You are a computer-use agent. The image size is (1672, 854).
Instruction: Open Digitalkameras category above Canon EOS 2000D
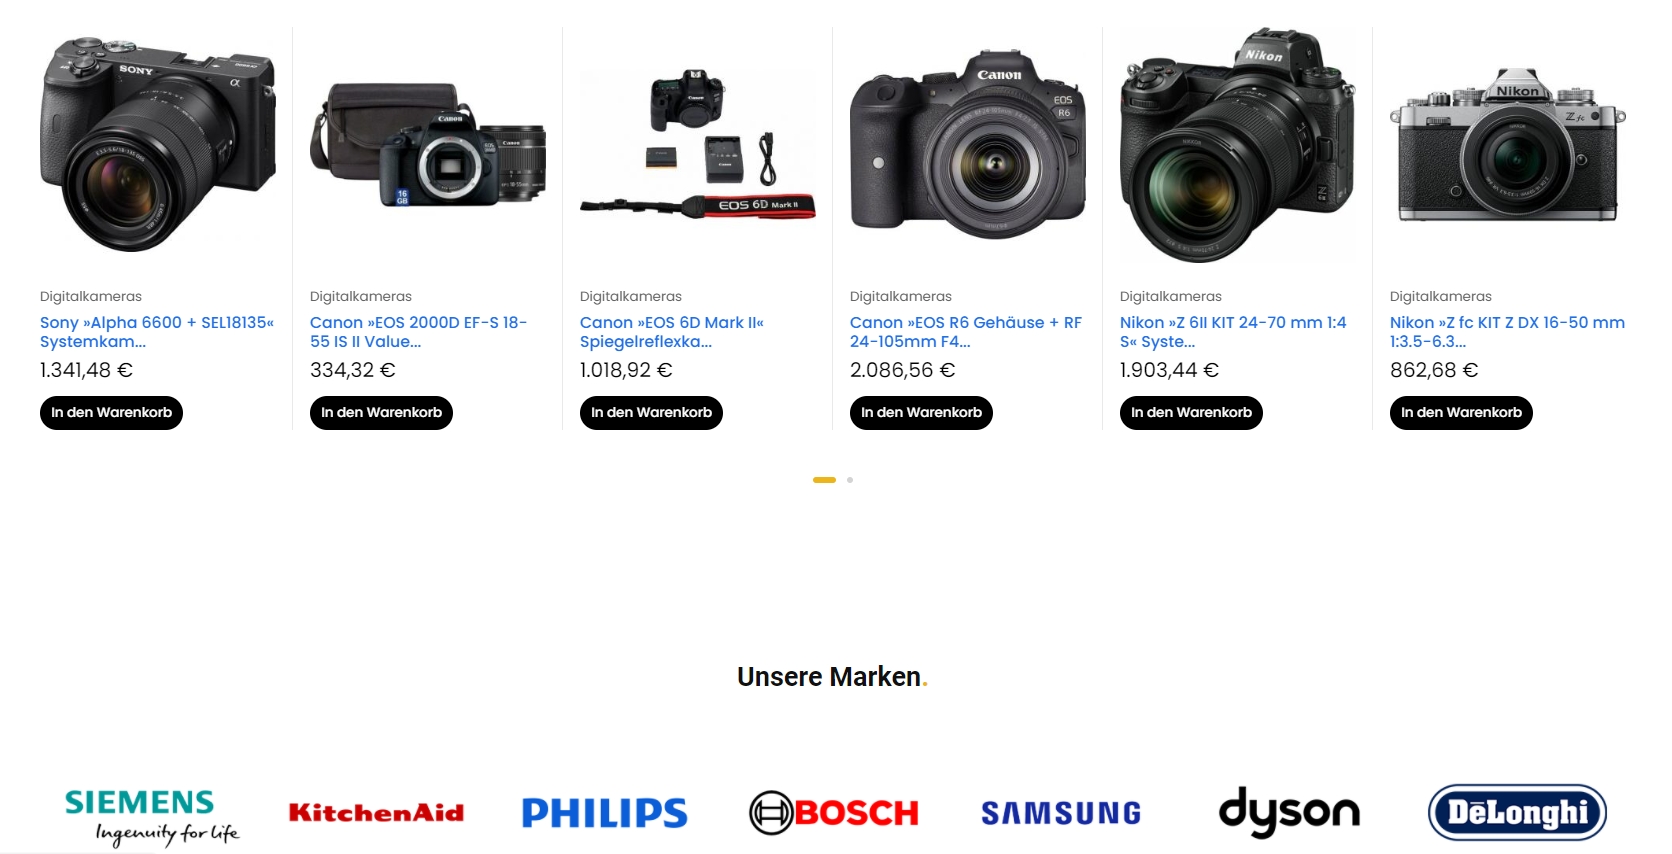tap(361, 296)
